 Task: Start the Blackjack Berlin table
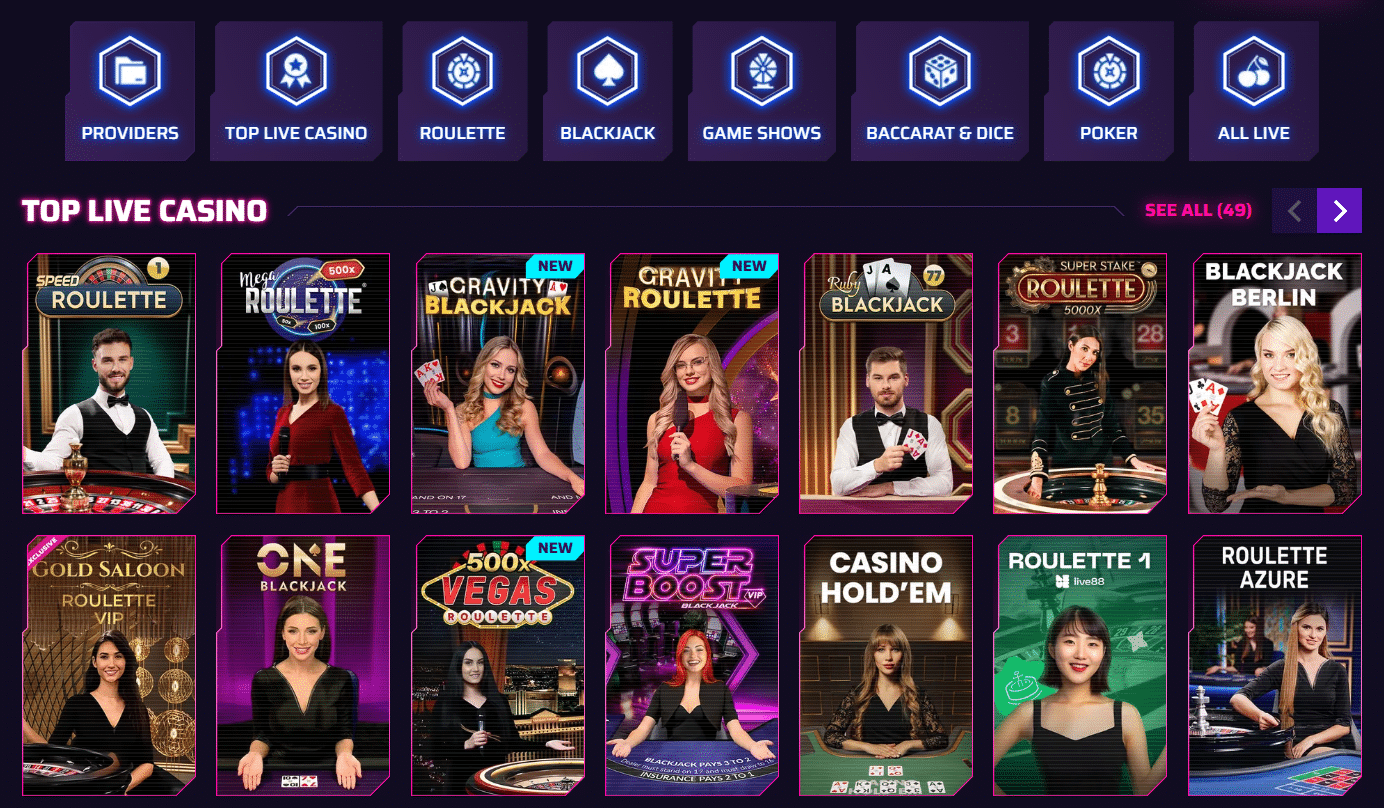coord(1275,384)
